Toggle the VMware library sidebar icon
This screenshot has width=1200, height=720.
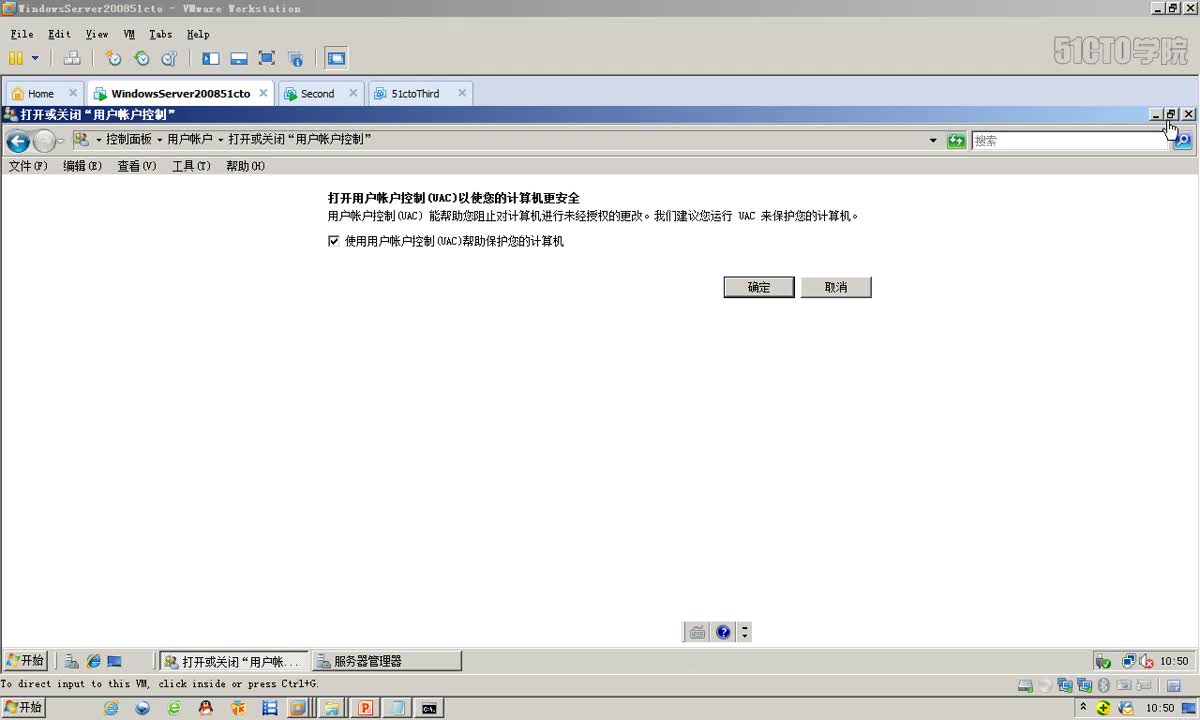click(x=211, y=58)
